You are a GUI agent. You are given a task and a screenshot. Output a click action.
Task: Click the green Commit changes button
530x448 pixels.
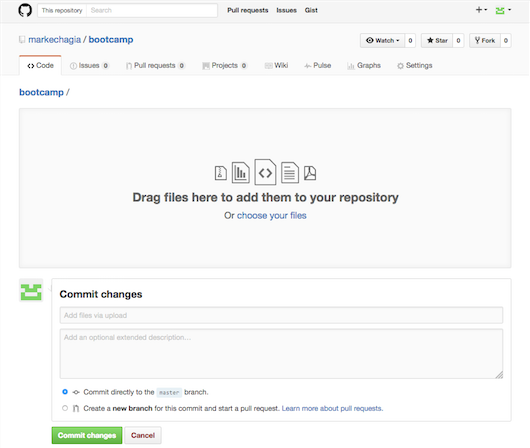pyautogui.click(x=87, y=435)
